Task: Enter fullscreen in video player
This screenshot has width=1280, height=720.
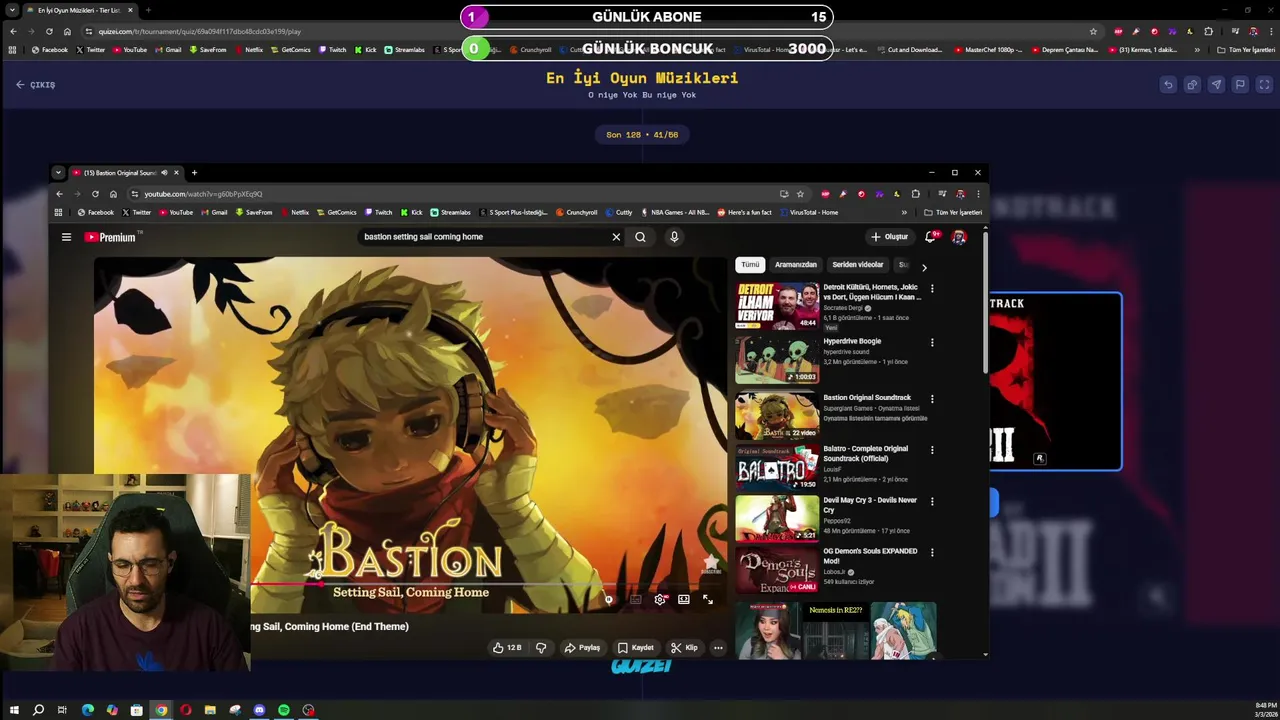Action: point(708,600)
